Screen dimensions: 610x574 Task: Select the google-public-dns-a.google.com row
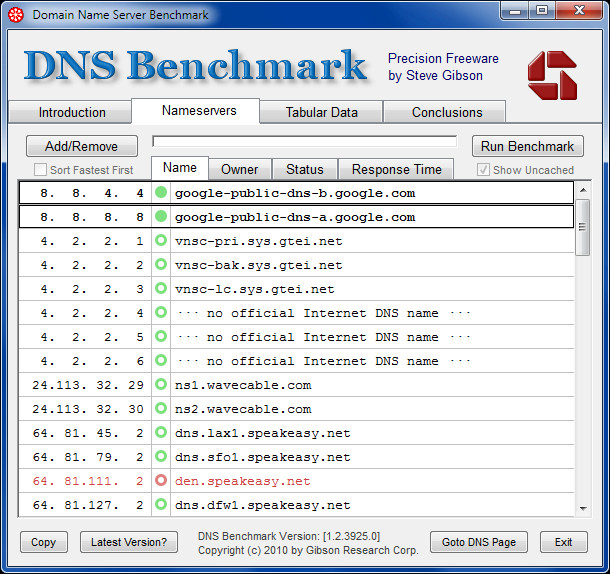tap(296, 217)
